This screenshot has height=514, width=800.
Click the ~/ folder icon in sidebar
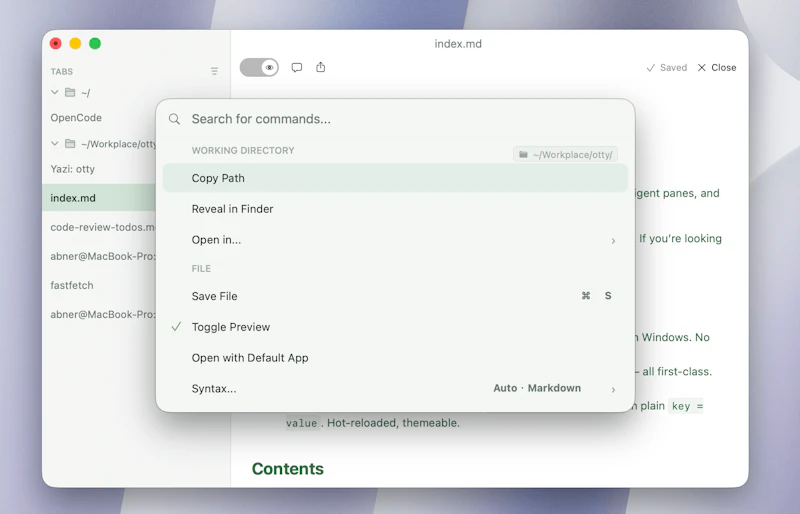(x=70, y=92)
